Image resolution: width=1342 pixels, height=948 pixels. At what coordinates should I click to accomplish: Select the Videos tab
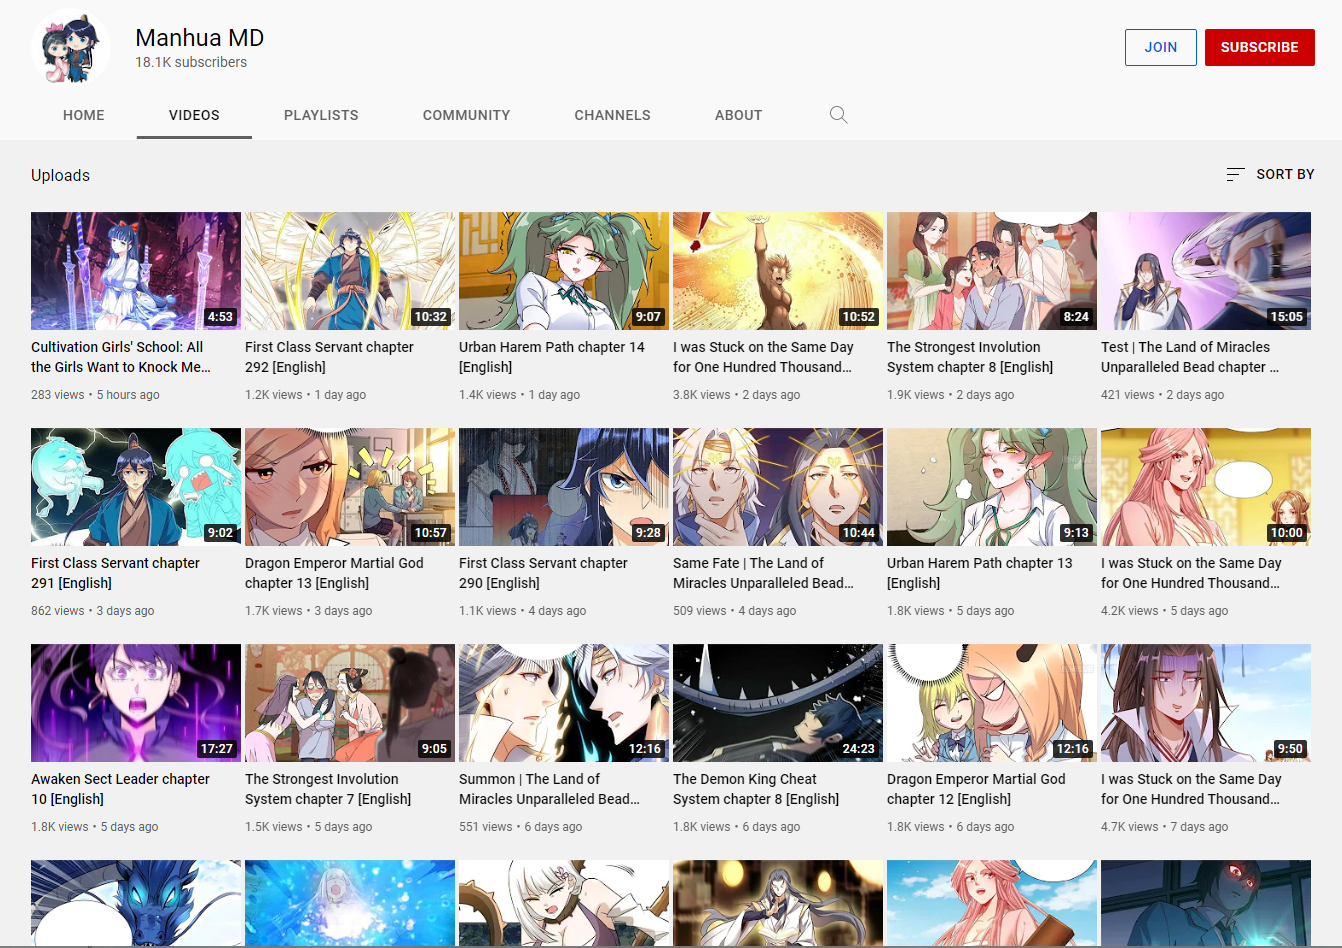[x=194, y=115]
